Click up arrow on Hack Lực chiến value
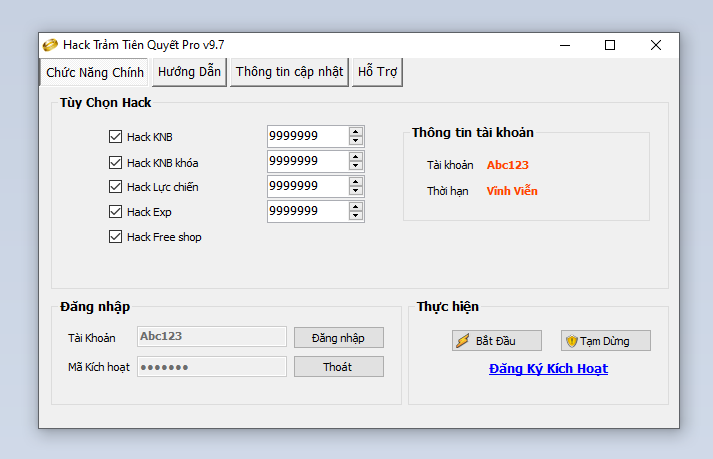This screenshot has width=713, height=459. (356, 181)
